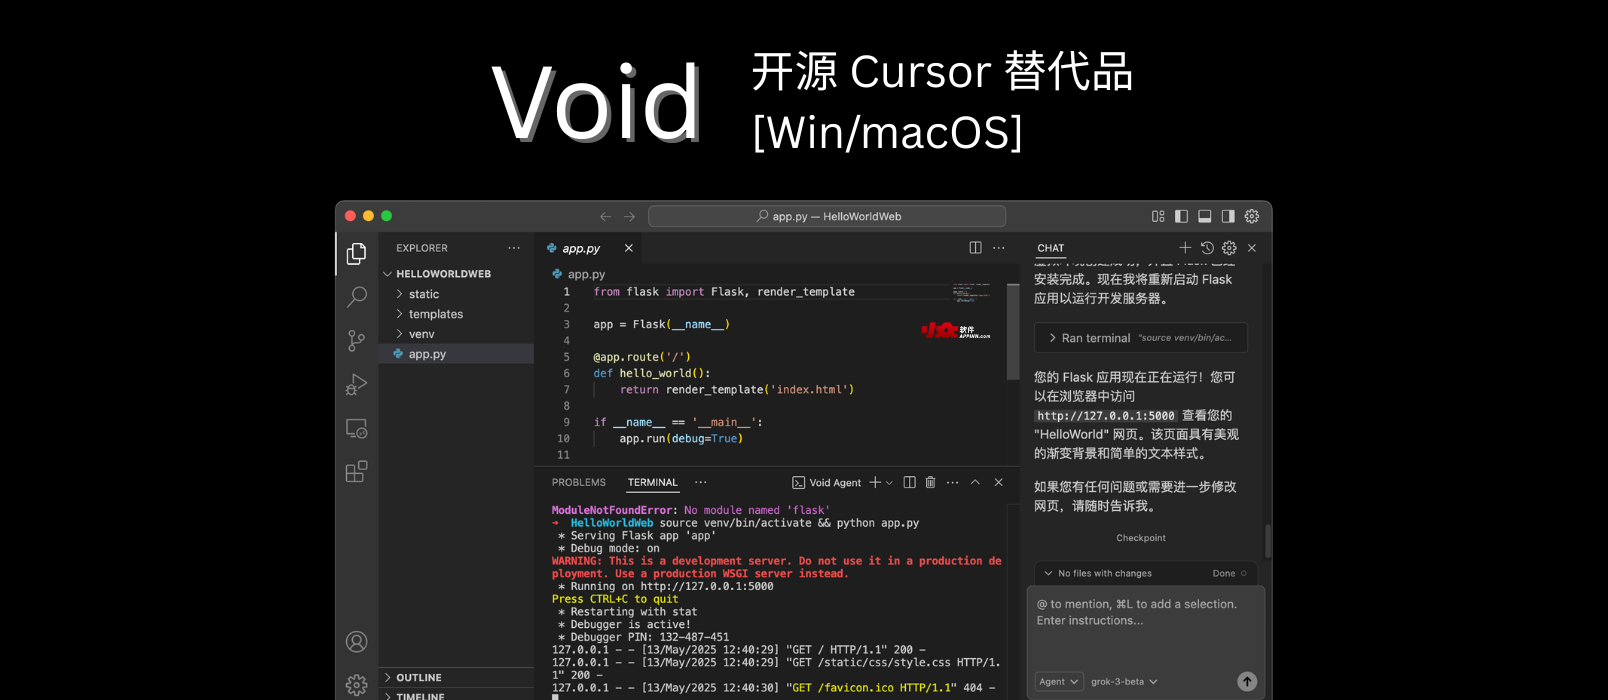This screenshot has height=700, width=1608.
Task: Open Remote Explorer in activity bar
Action: [356, 429]
